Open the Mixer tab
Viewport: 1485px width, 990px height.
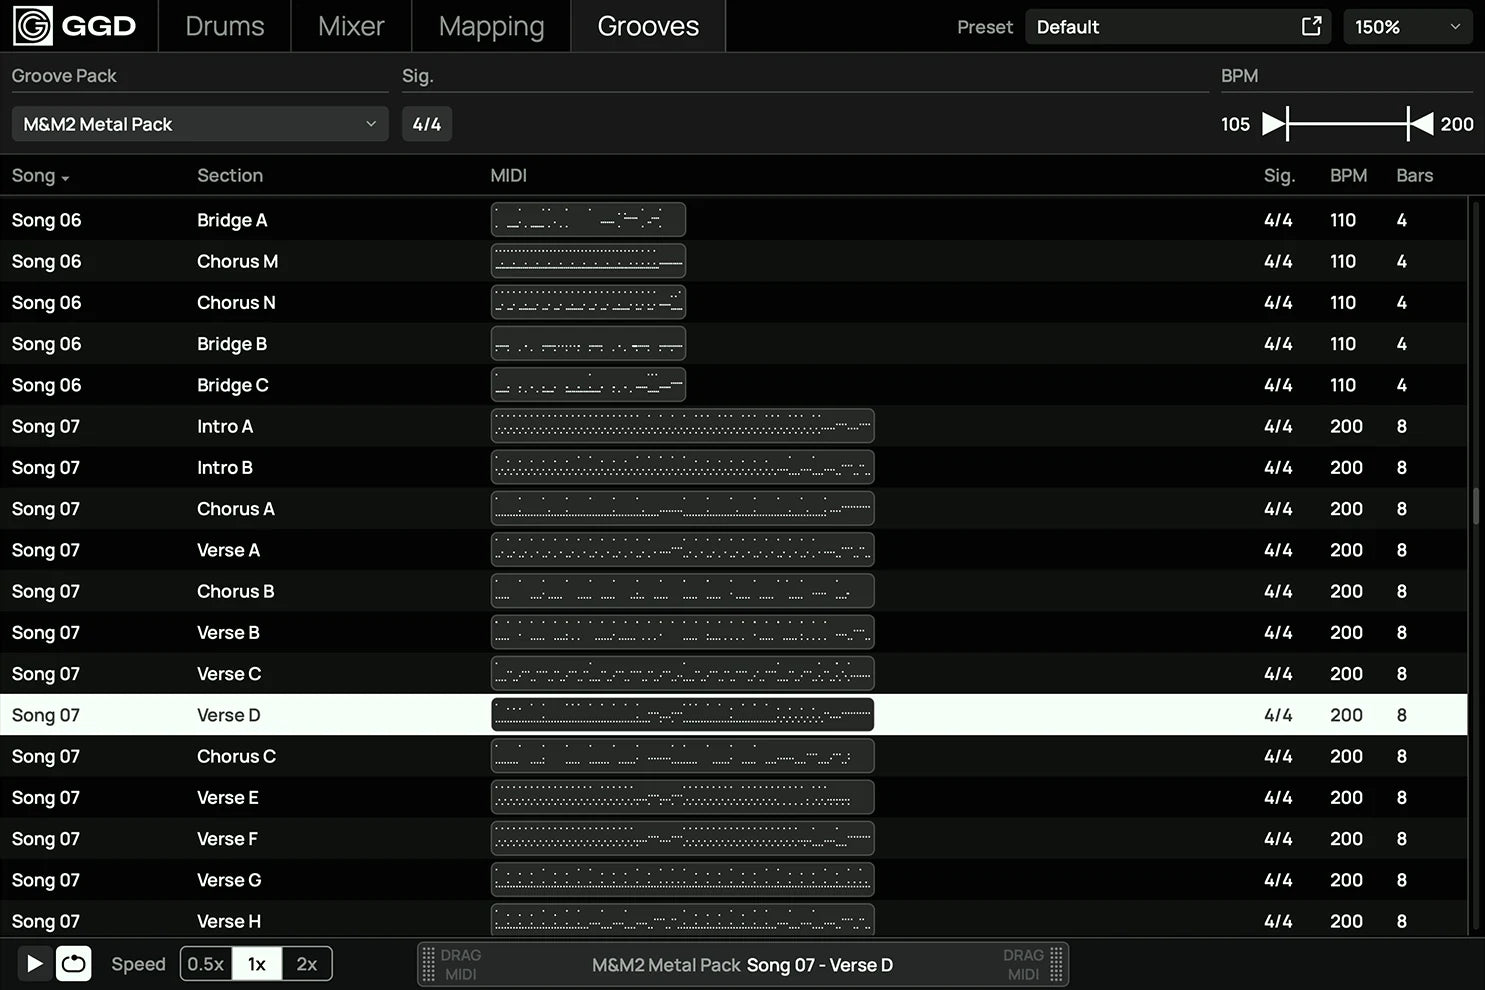tap(351, 26)
